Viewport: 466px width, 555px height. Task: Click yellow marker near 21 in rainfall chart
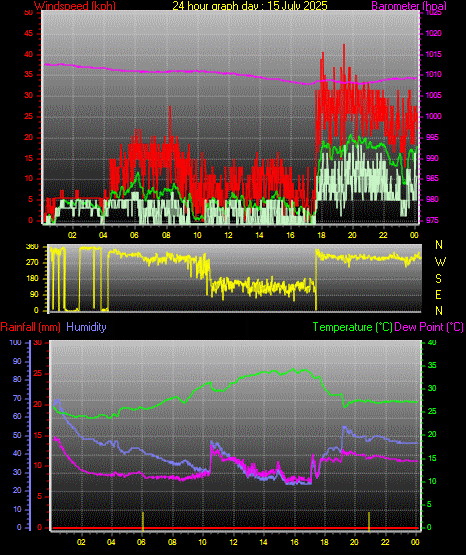(x=369, y=521)
